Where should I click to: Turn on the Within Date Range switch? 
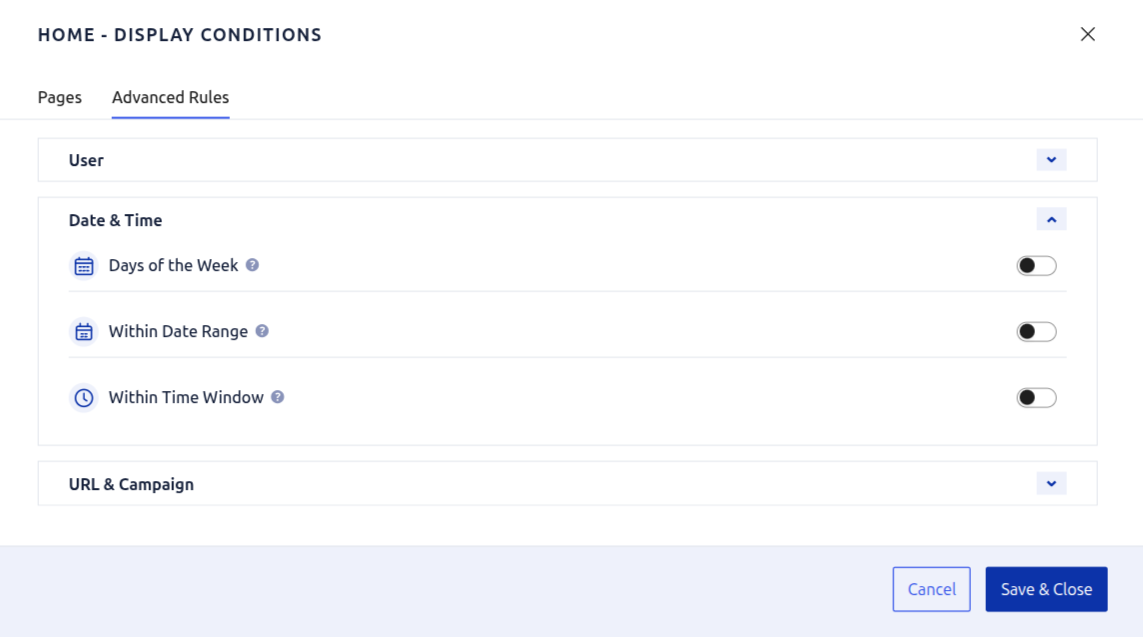point(1036,332)
